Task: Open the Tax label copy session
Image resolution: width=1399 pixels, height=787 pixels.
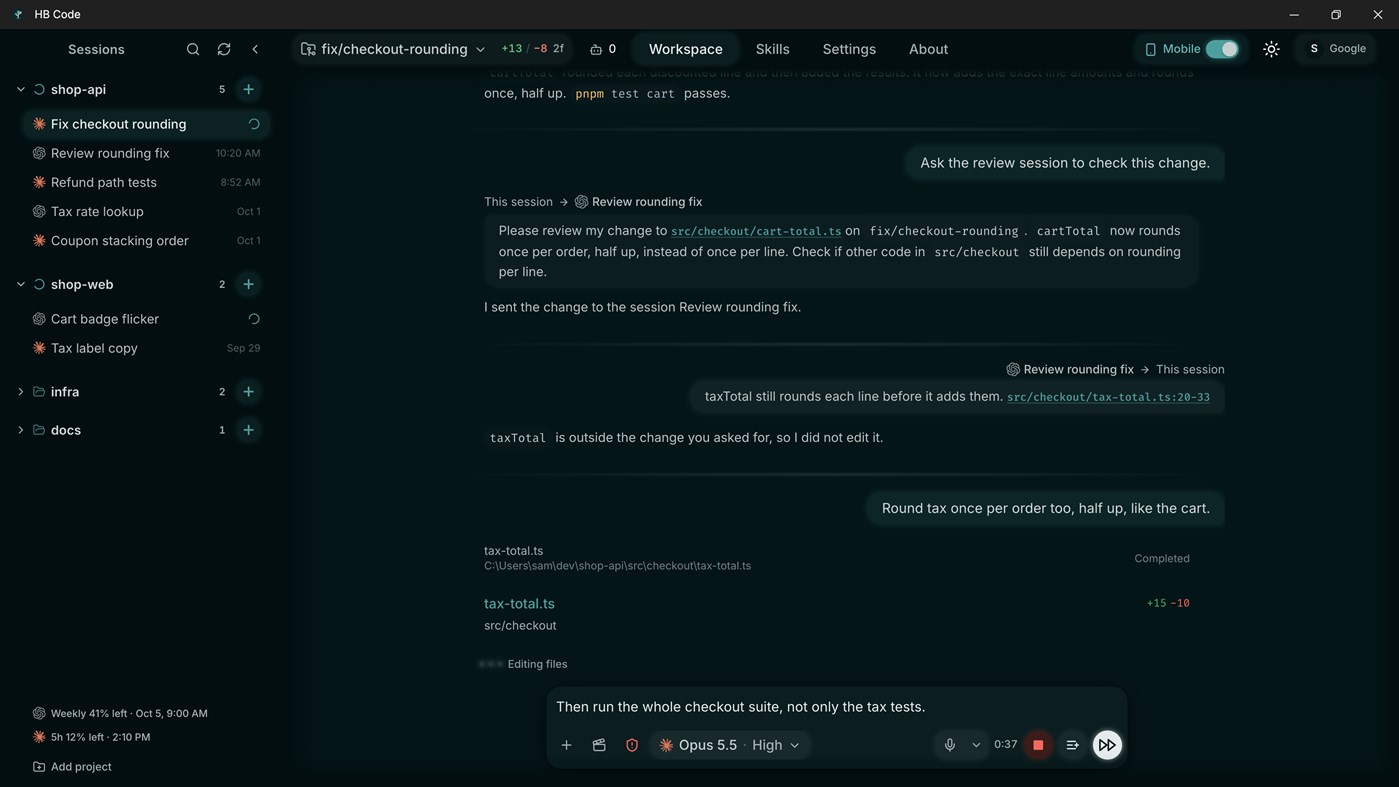Action: pos(146,348)
